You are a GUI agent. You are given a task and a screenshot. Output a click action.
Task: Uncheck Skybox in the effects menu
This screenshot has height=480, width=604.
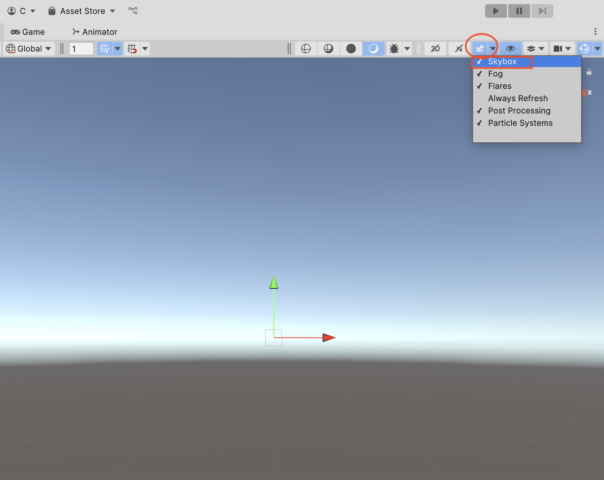click(x=527, y=62)
